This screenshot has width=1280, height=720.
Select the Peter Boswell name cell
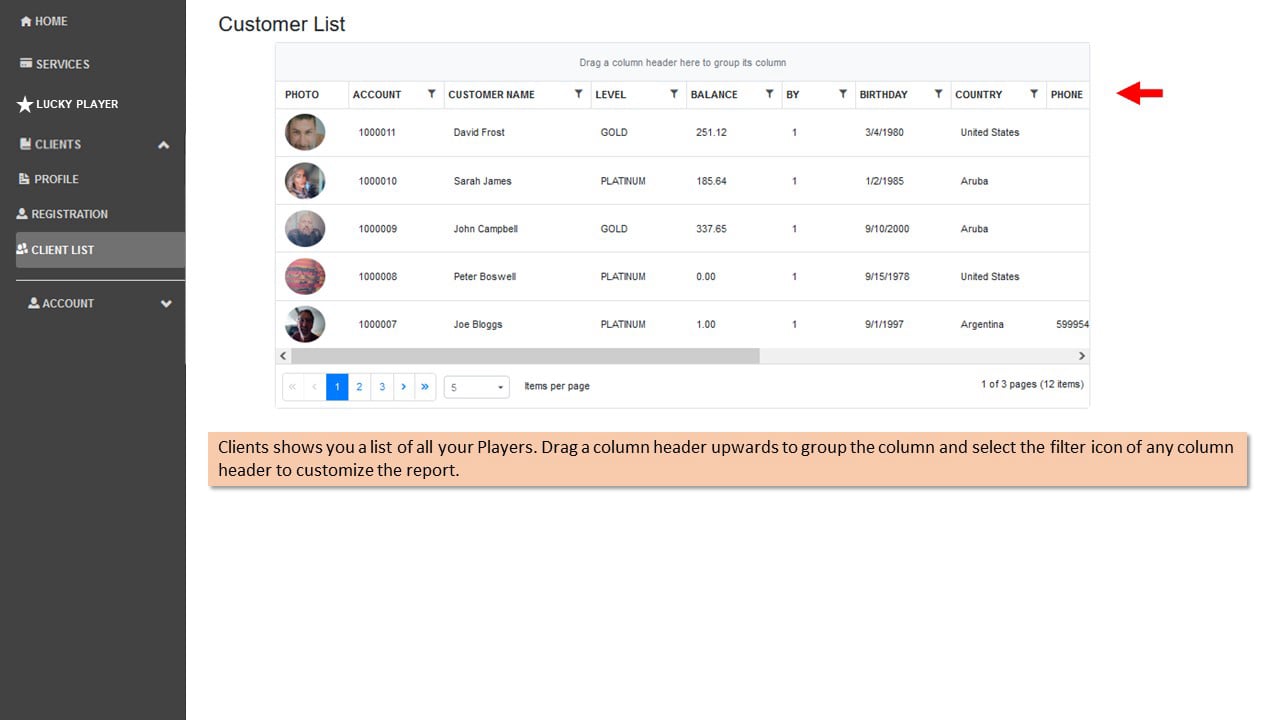(485, 277)
